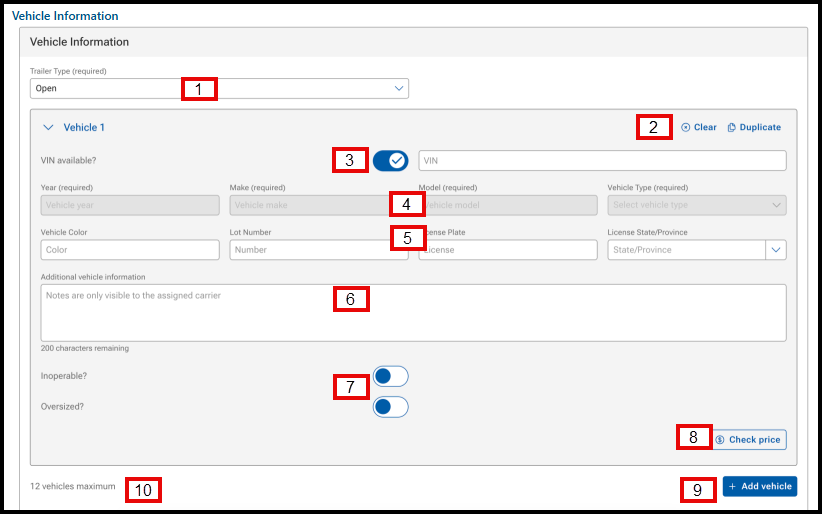822x514 pixels.
Task: Click the dollar icon on Check price
Action: [720, 440]
